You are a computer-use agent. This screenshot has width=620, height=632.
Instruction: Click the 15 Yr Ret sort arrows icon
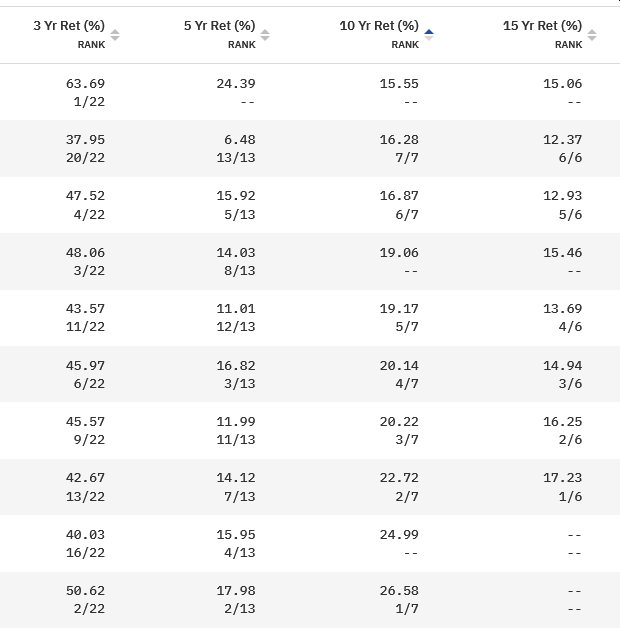592,35
